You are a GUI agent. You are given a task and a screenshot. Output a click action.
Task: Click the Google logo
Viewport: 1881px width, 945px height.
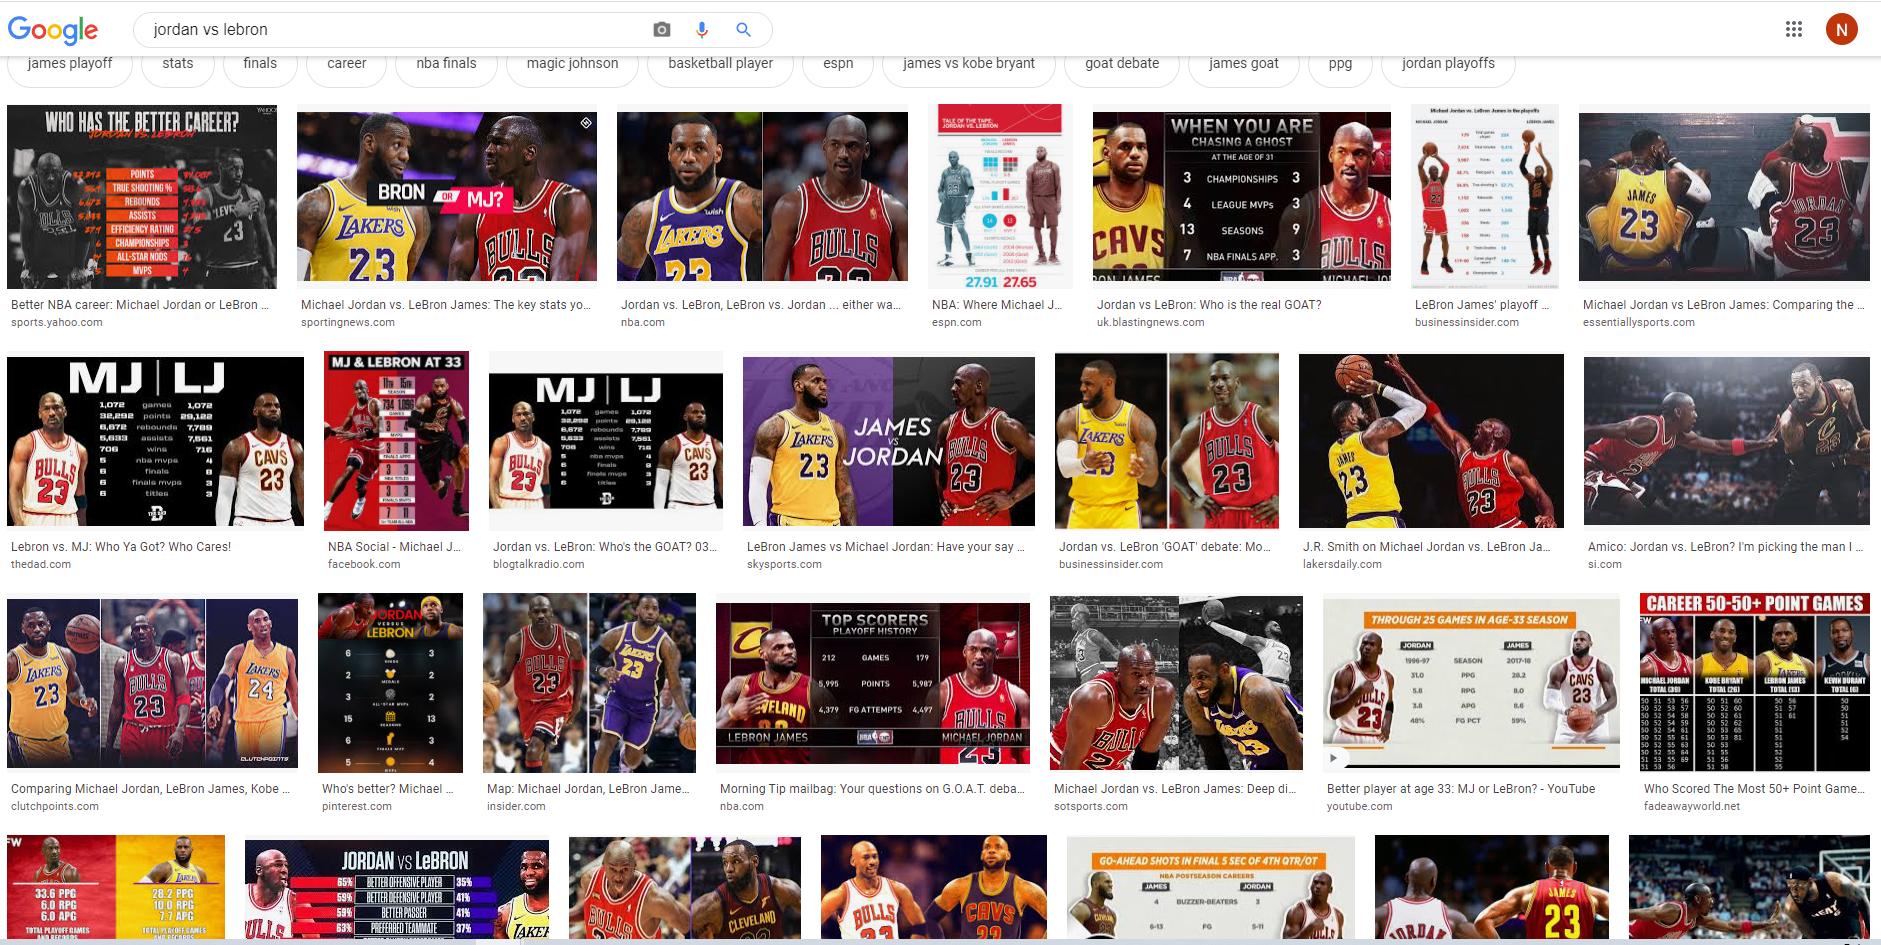pos(53,30)
